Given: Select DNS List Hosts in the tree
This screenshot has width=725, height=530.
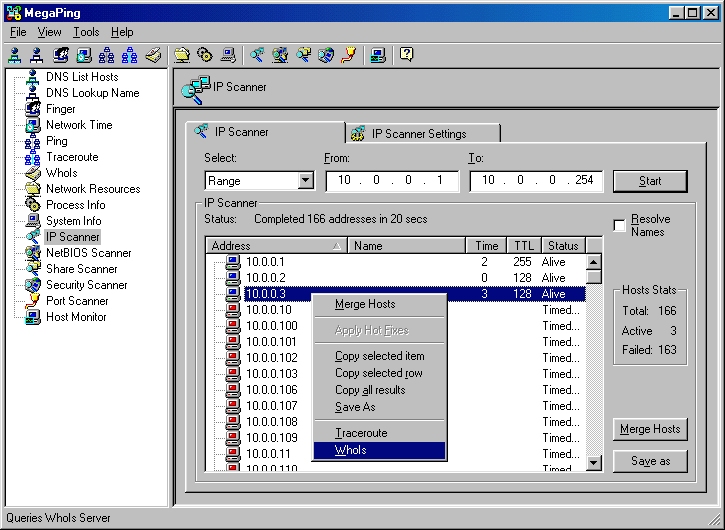Looking at the screenshot, I should pyautogui.click(x=82, y=77).
